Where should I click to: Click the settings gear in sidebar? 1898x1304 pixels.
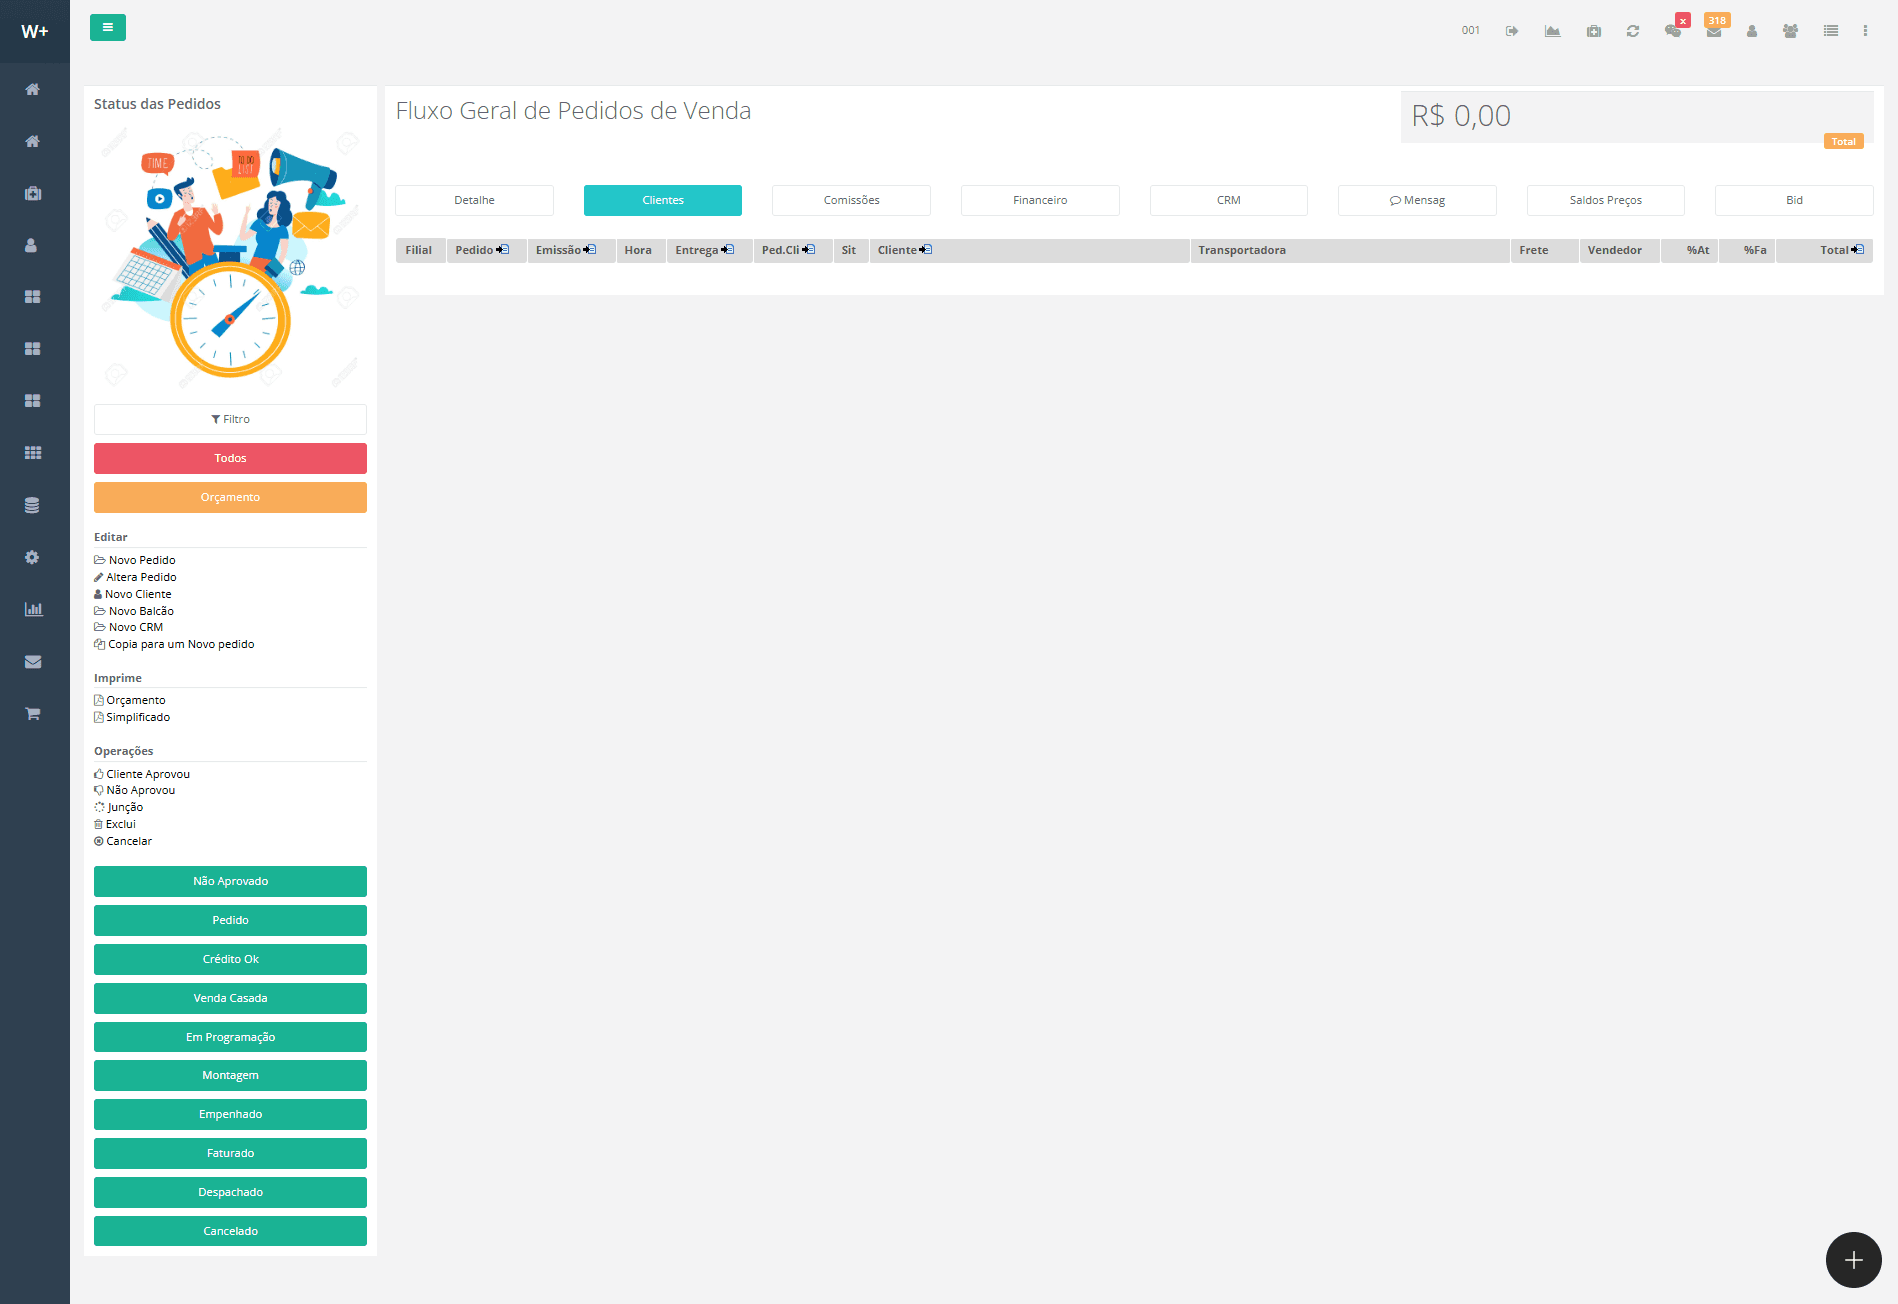click(x=33, y=557)
